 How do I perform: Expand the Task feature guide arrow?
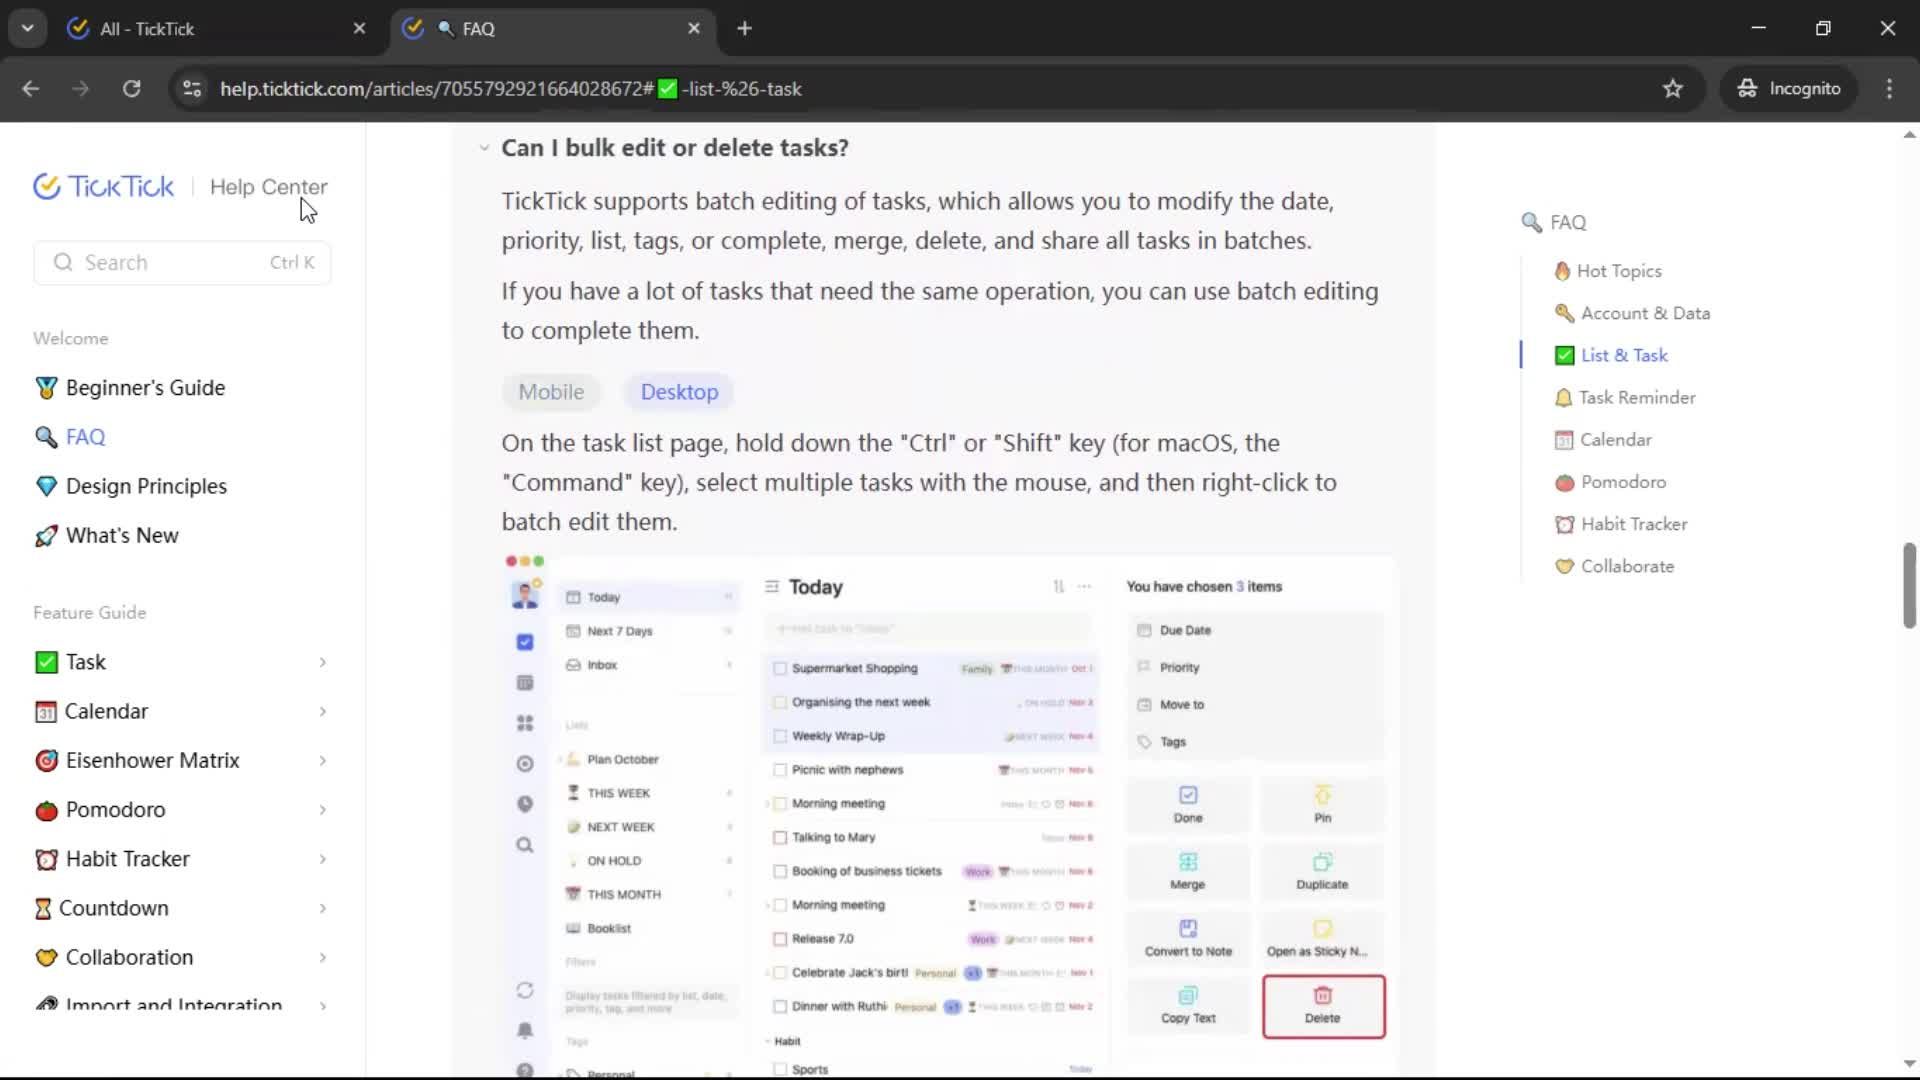click(x=322, y=662)
